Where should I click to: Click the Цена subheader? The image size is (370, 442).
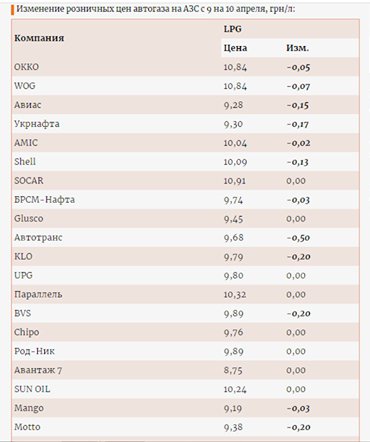click(235, 48)
